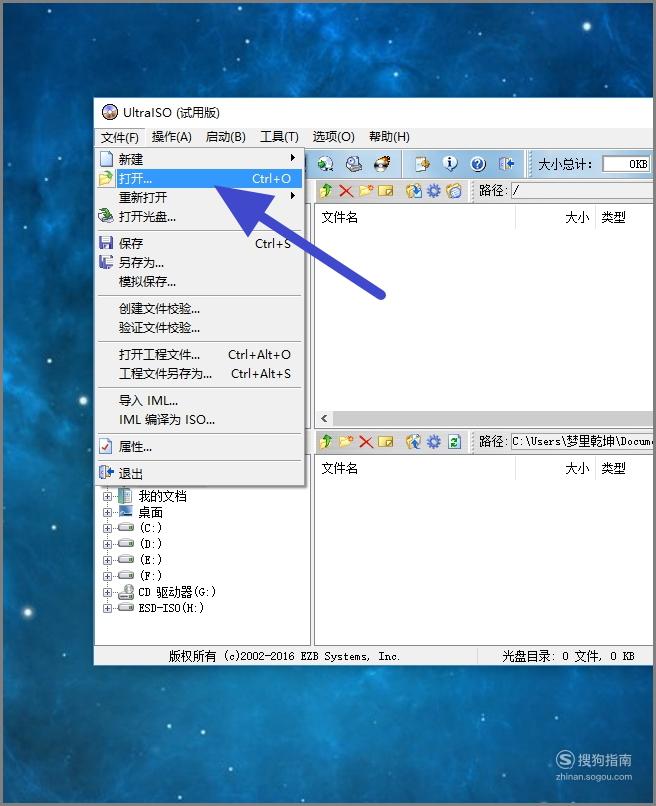The height and width of the screenshot is (806, 656).
Task: Select 打开光盘... menu entry
Action: coord(200,216)
